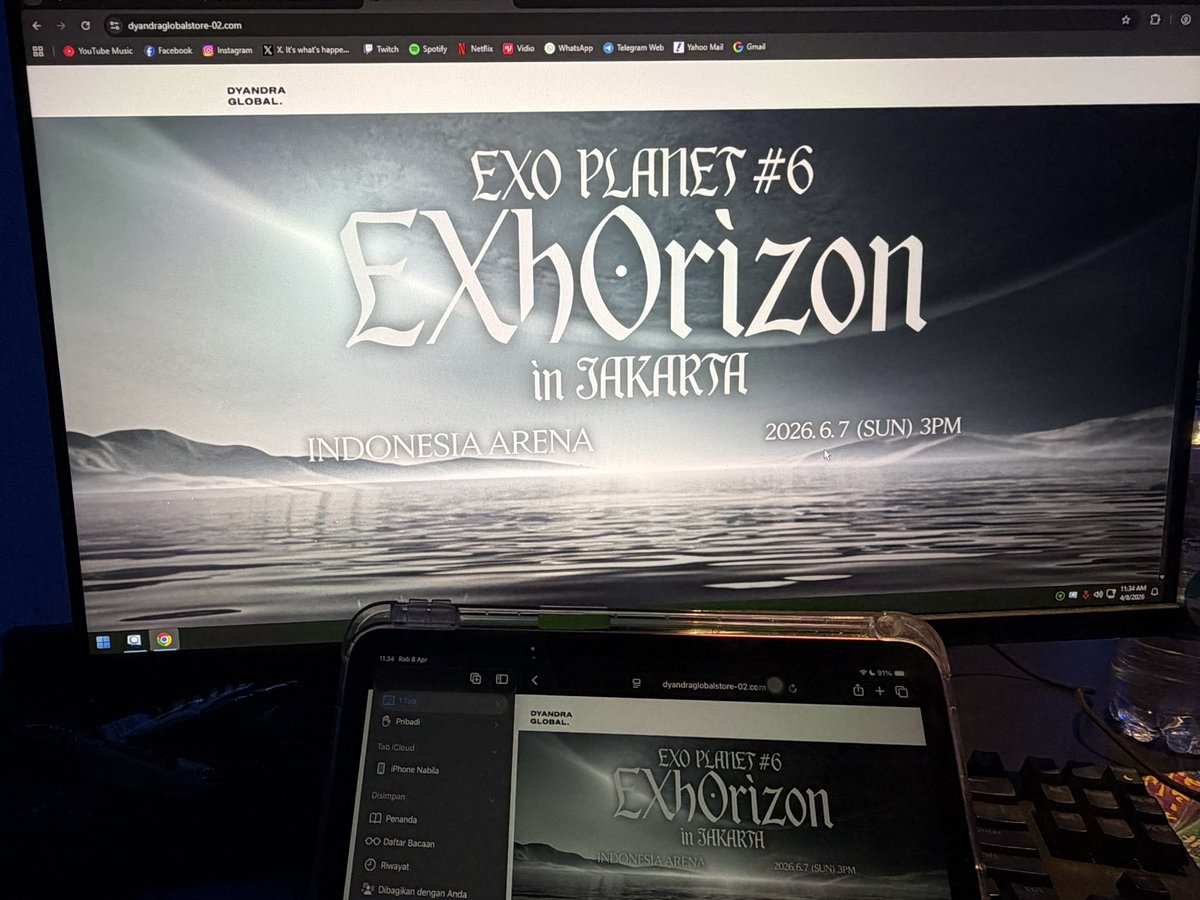Open Dibagikan dengan Anda in the sidebar
The image size is (1200, 900).
click(x=413, y=890)
